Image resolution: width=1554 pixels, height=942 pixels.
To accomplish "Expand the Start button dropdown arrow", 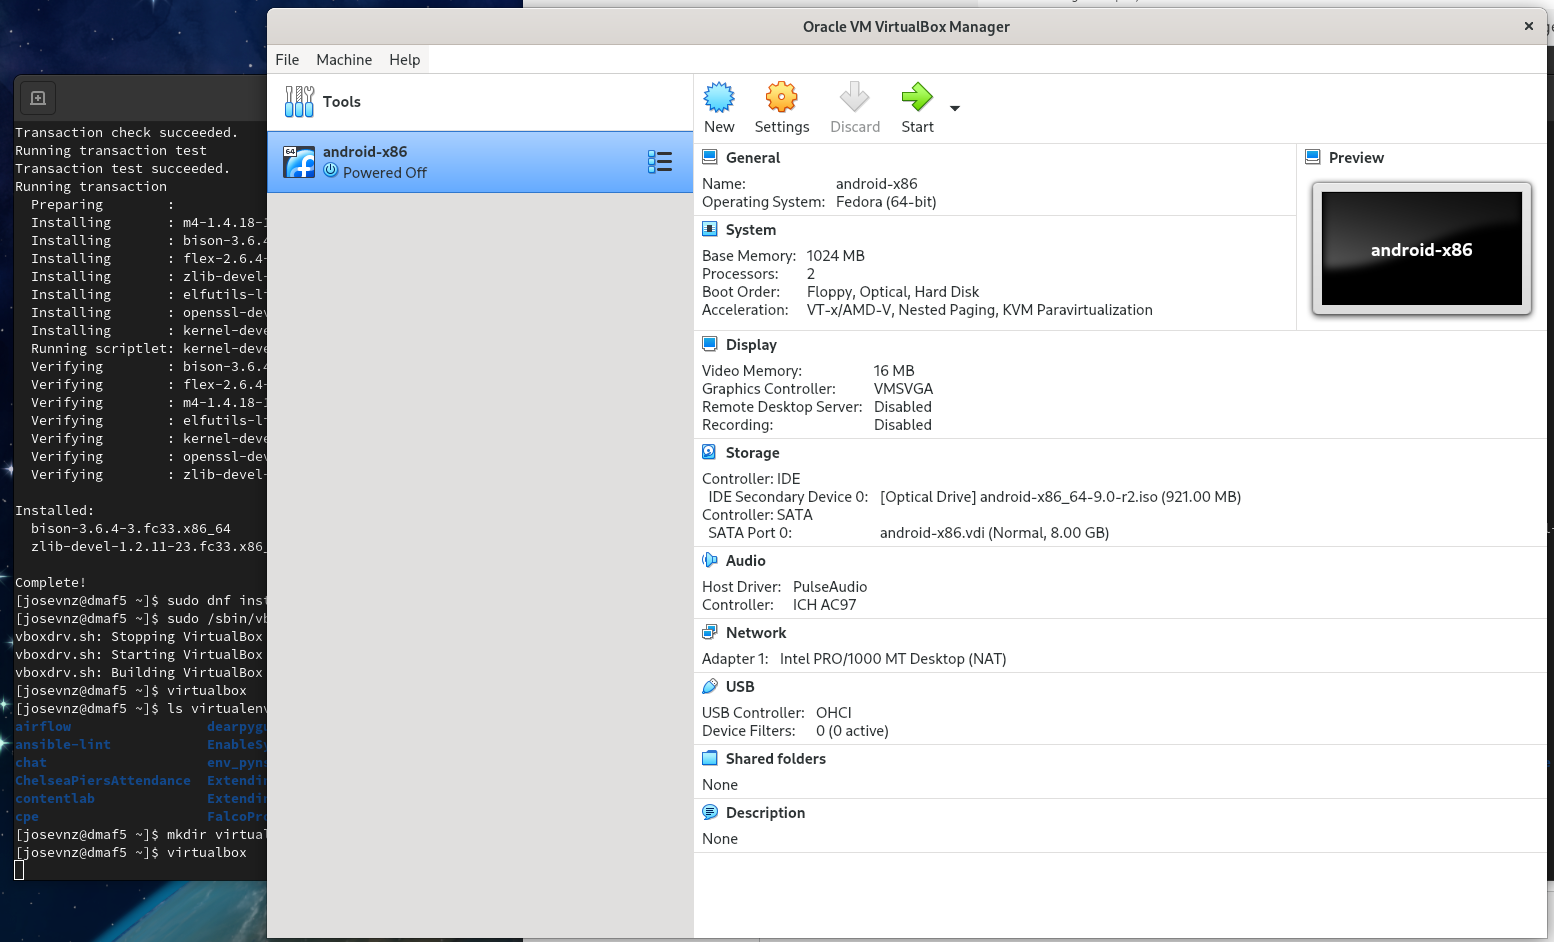I will click(x=955, y=108).
